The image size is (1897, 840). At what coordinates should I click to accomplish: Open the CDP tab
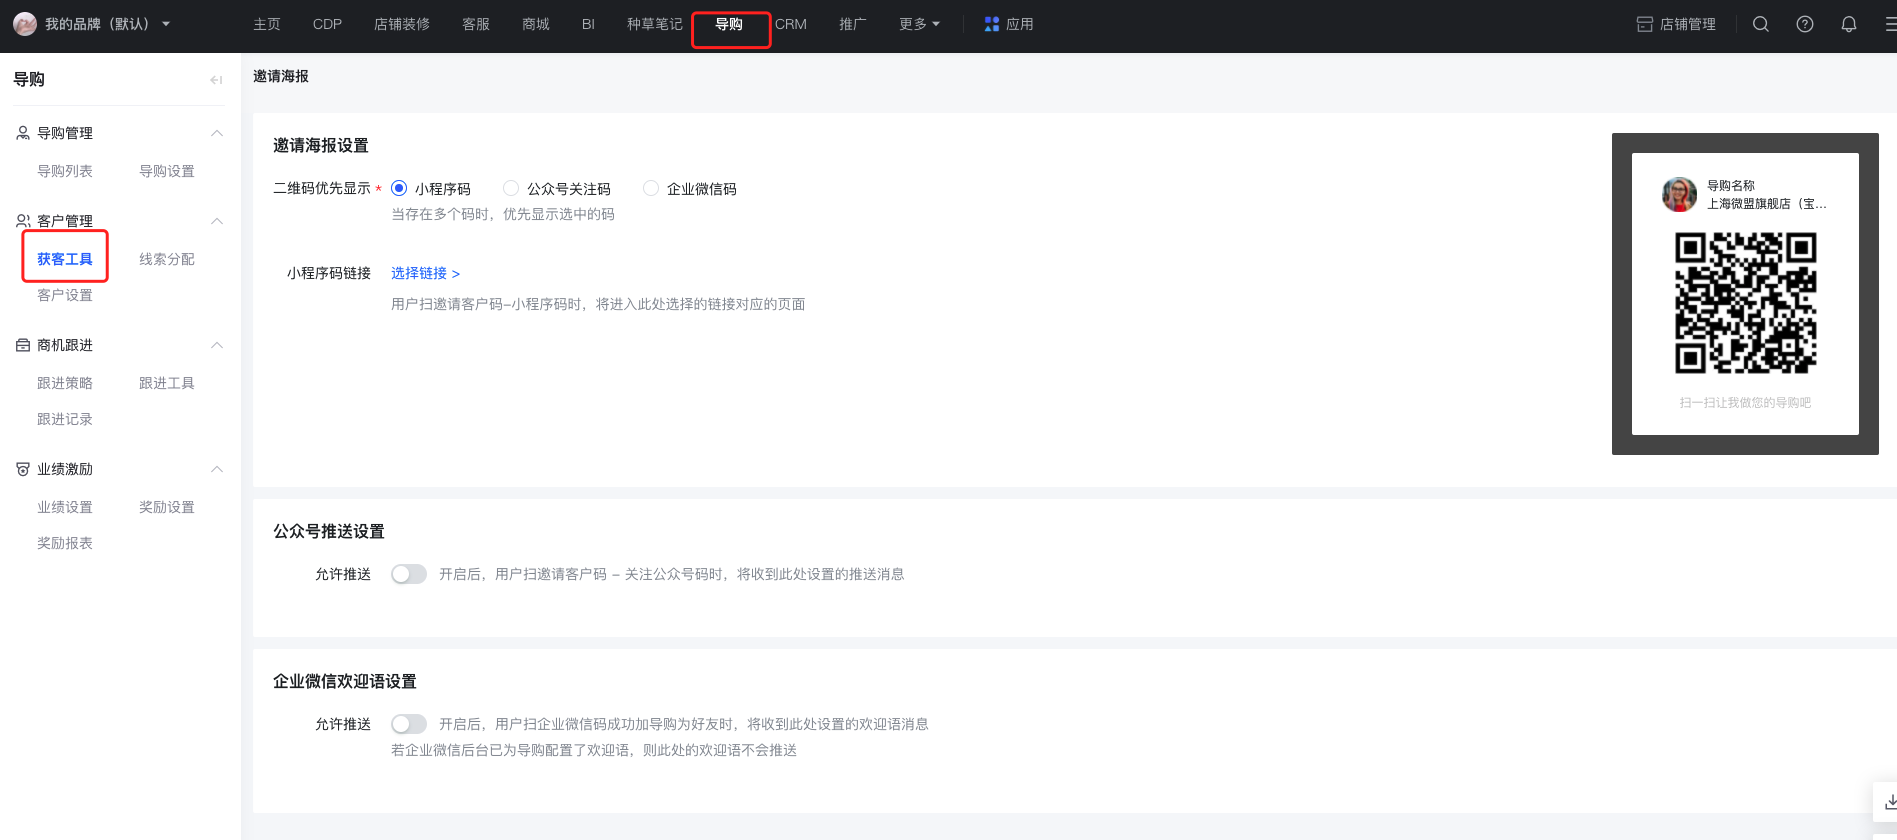click(x=327, y=24)
